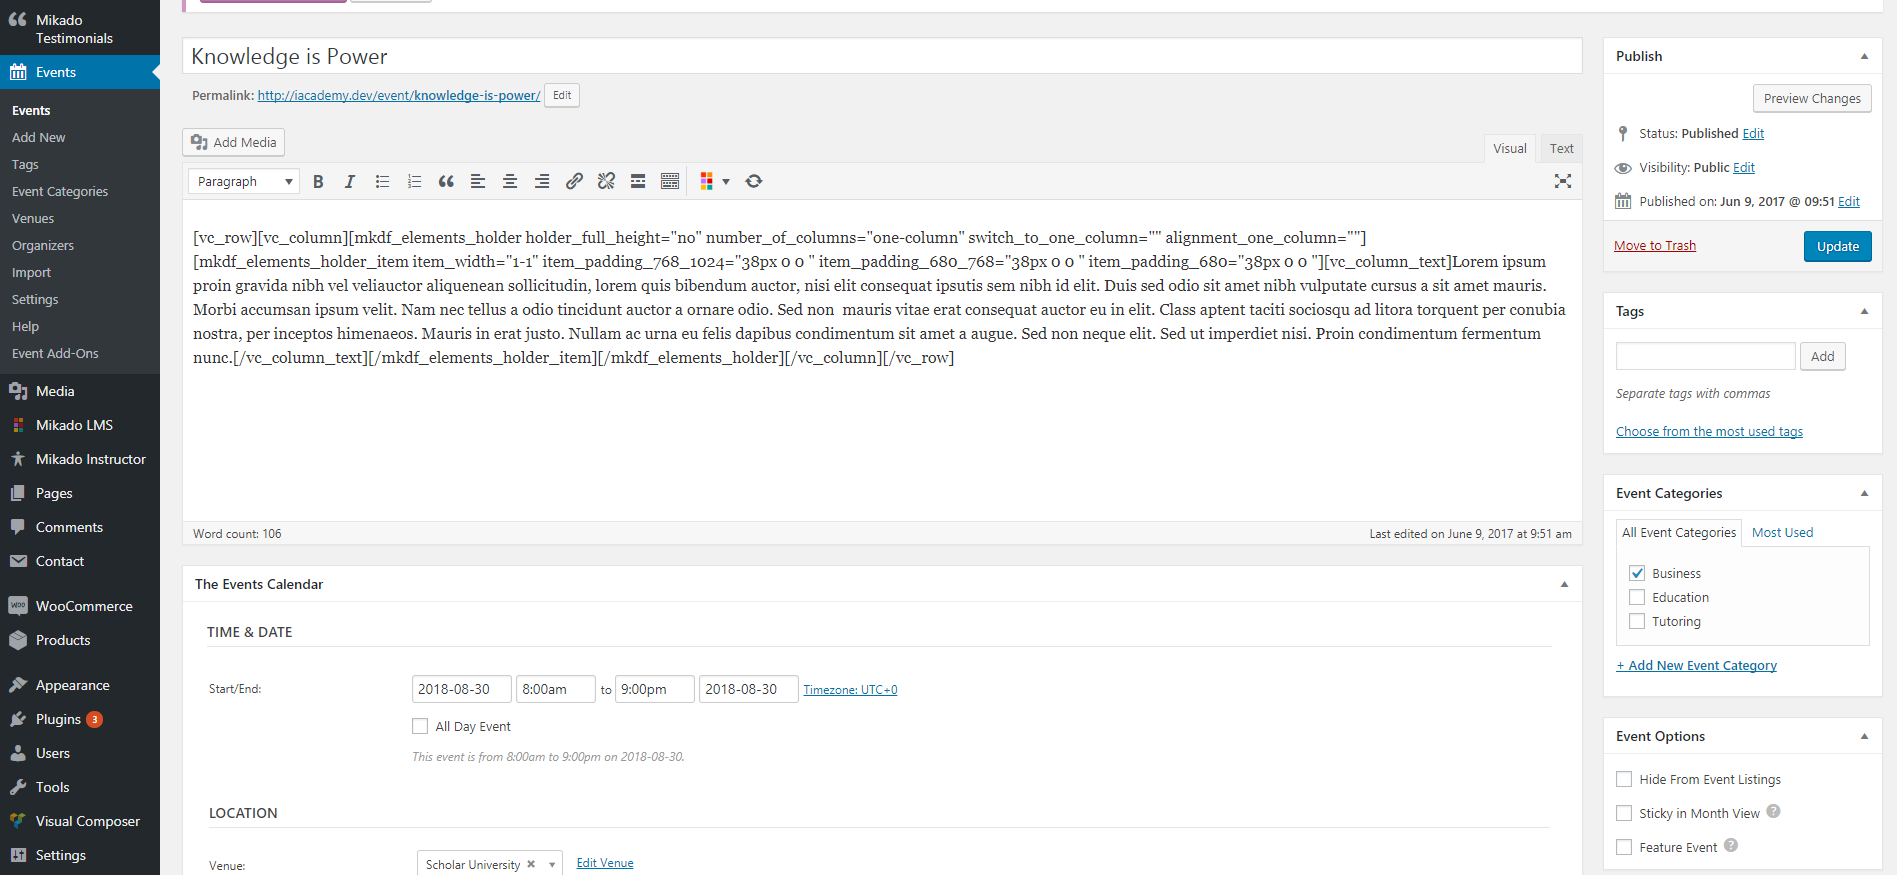Insert the Read More tag
The image size is (1897, 875).
(638, 181)
